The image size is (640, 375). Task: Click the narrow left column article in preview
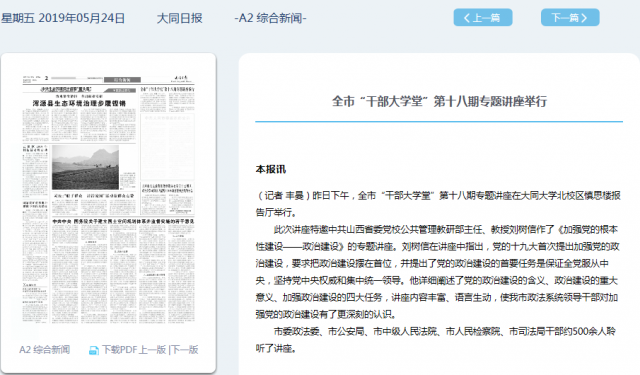35,171
